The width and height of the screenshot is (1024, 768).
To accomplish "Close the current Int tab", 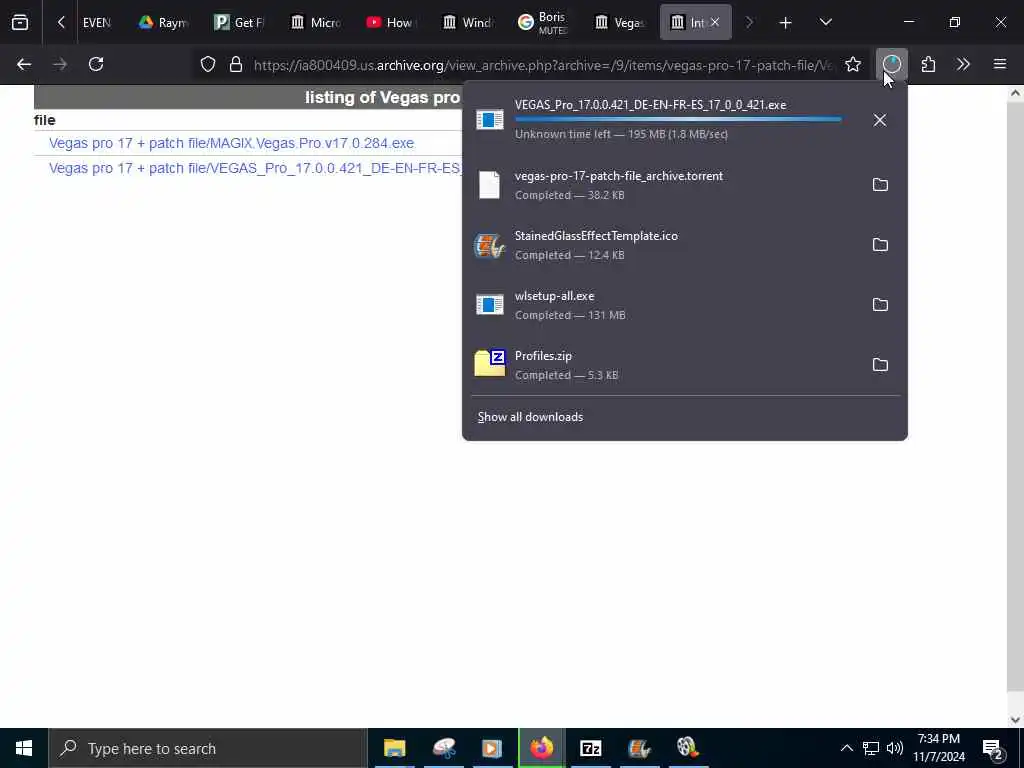I will (x=715, y=23).
